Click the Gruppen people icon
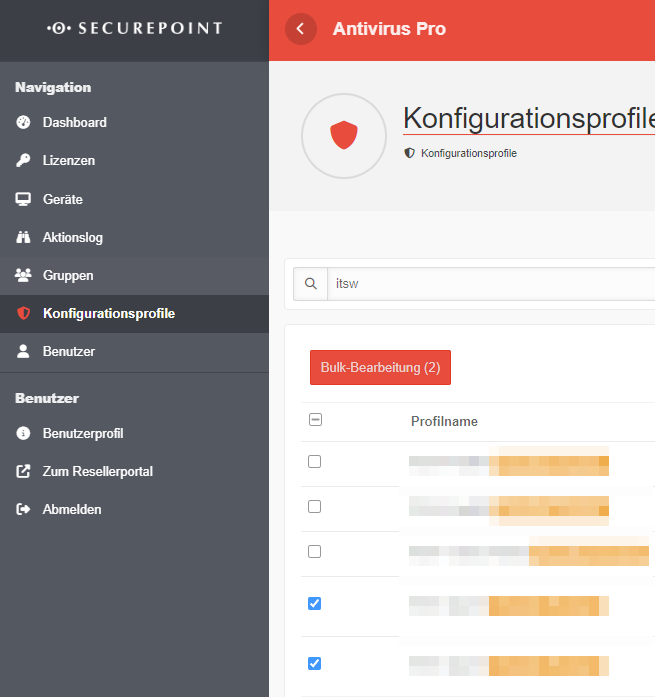The image size is (655, 697). [24, 275]
